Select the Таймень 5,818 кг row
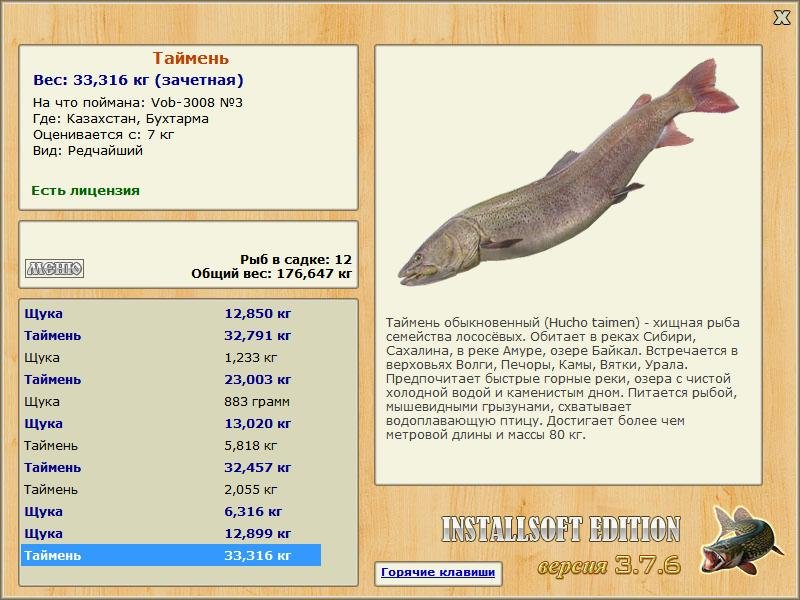800x600 pixels. 171,445
